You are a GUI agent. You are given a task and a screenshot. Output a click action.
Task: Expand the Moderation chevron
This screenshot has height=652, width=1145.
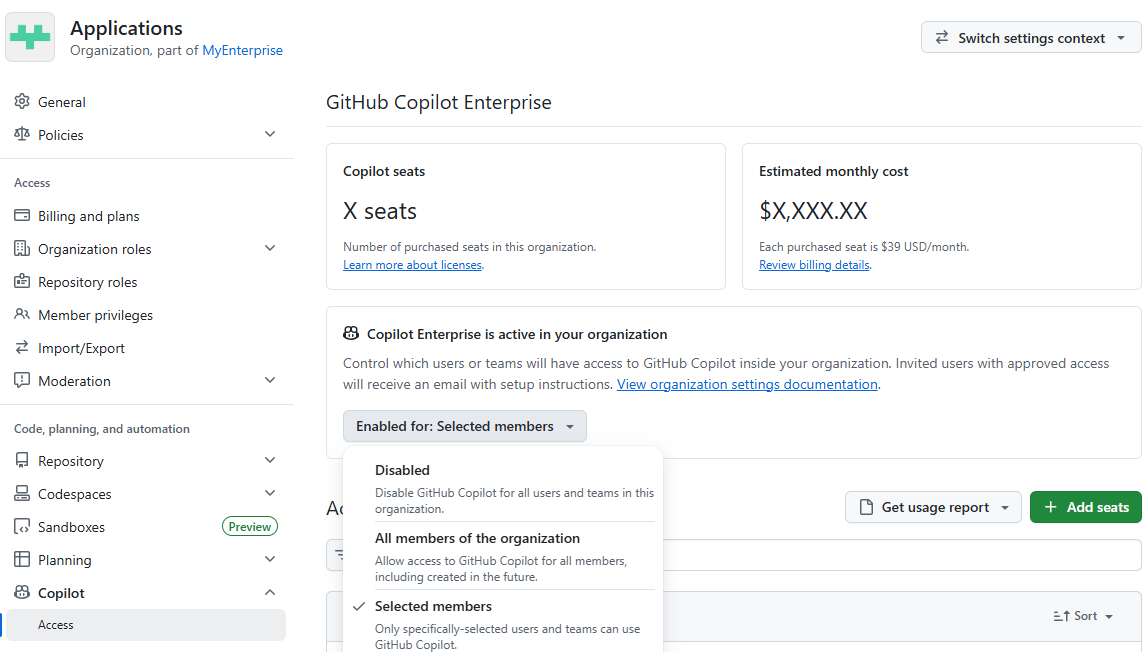click(270, 380)
